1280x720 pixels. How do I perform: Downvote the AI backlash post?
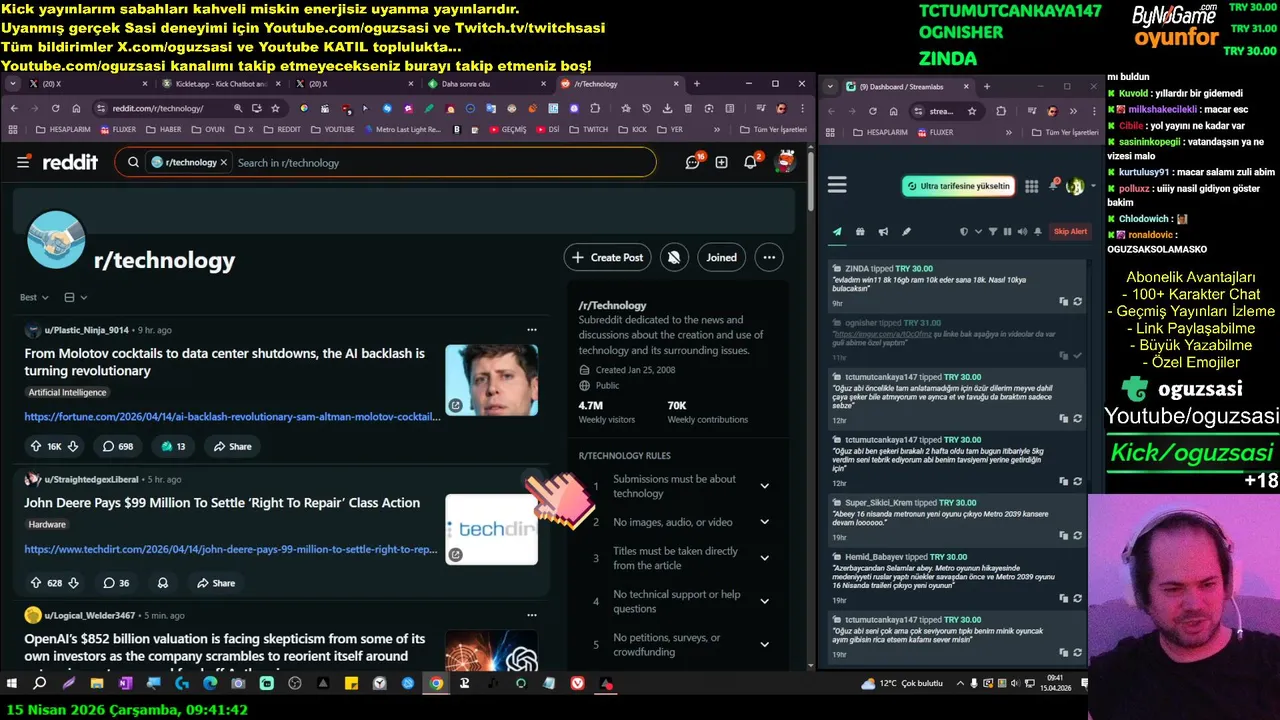tap(72, 446)
